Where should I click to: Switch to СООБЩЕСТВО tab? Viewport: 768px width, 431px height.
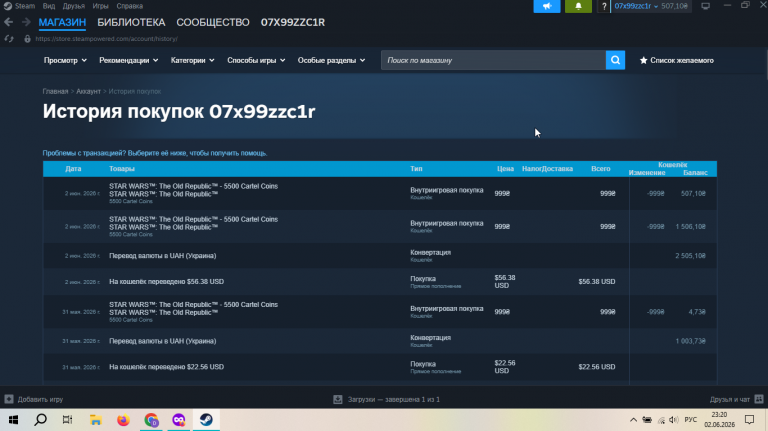pos(213,23)
